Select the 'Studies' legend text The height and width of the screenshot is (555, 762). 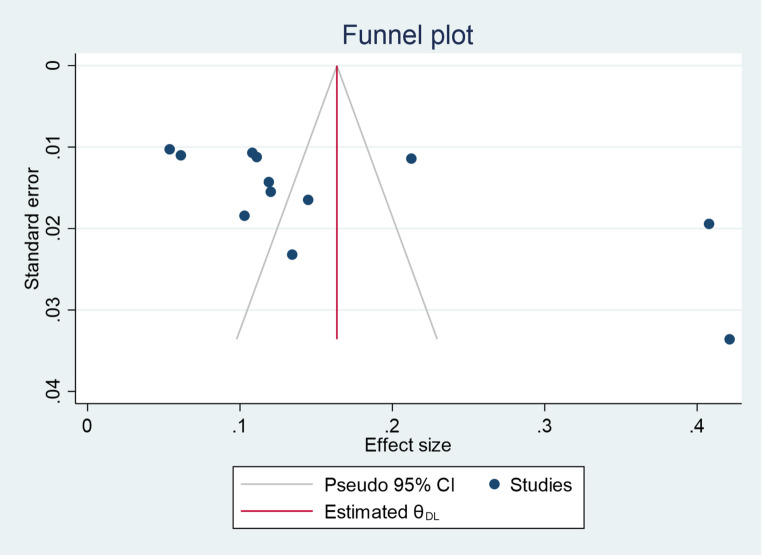click(x=541, y=486)
